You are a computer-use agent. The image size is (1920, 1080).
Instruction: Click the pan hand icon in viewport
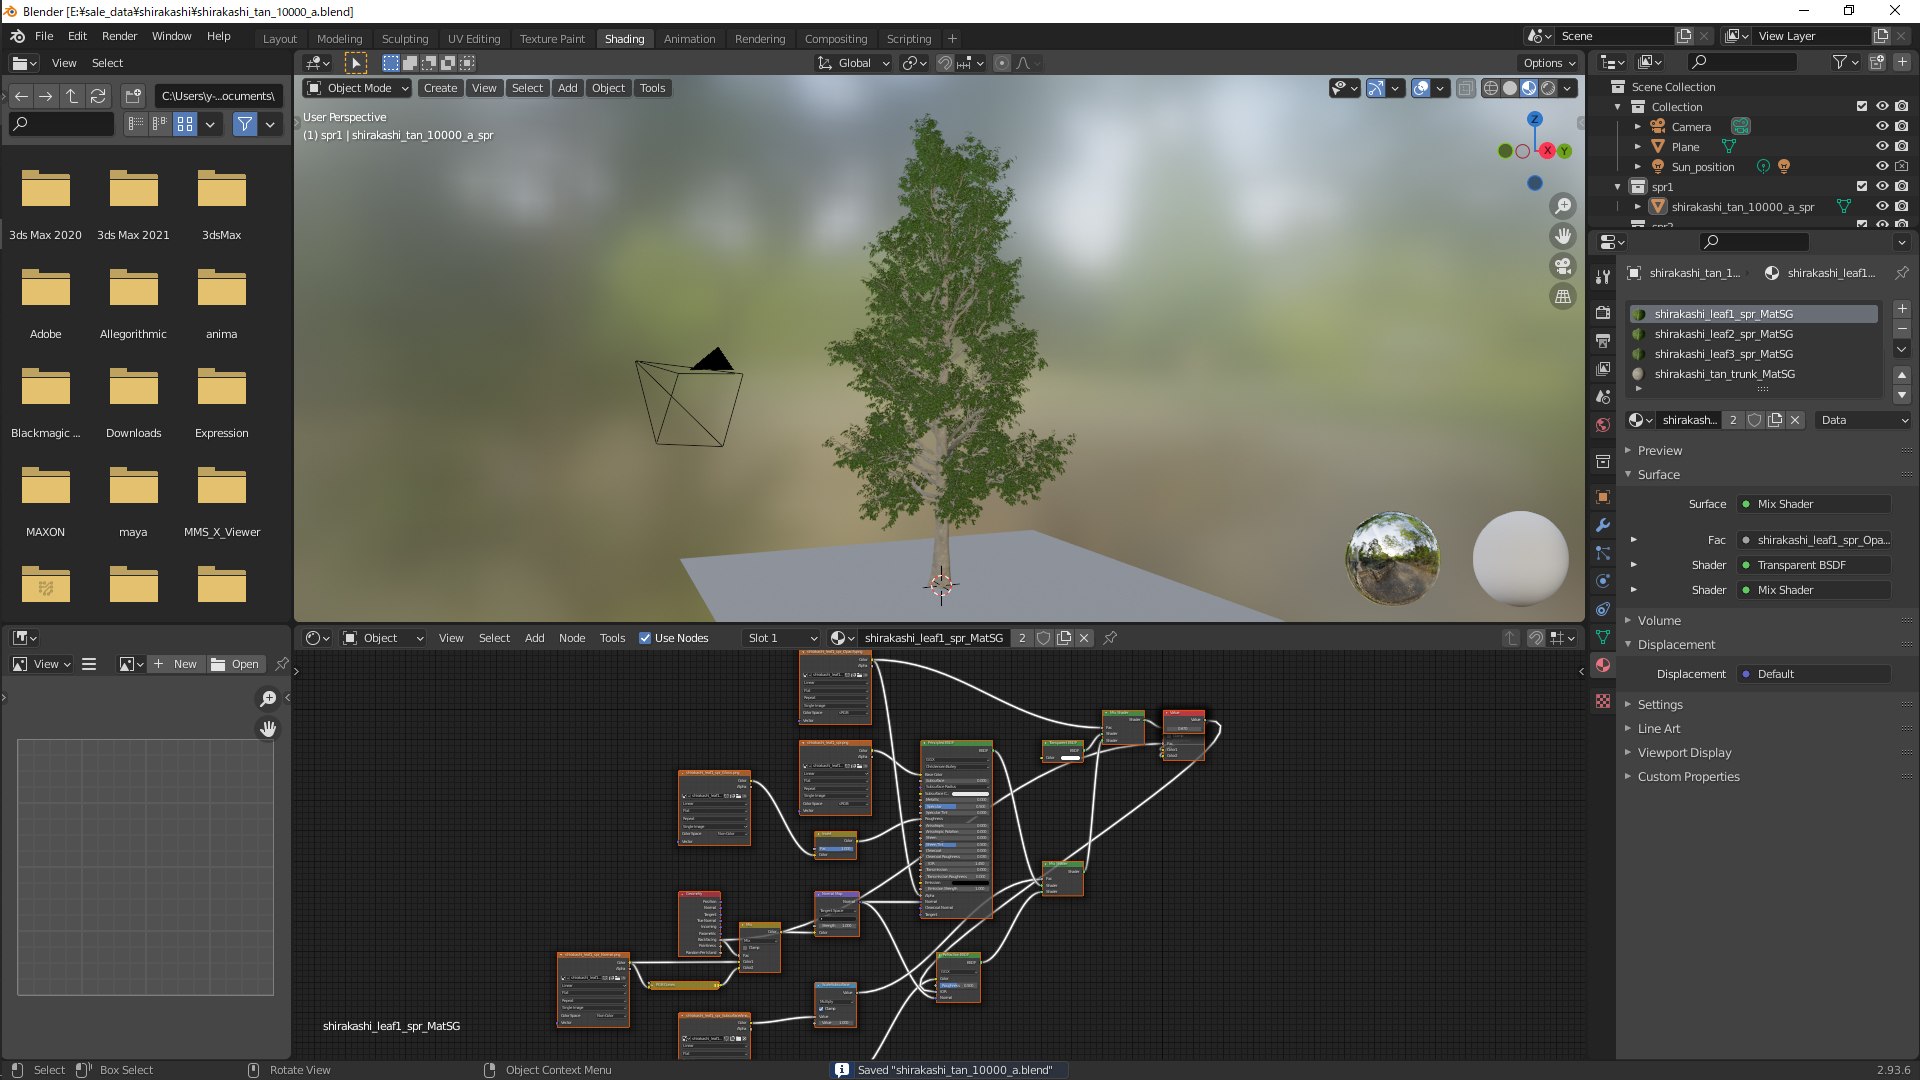coord(1562,237)
